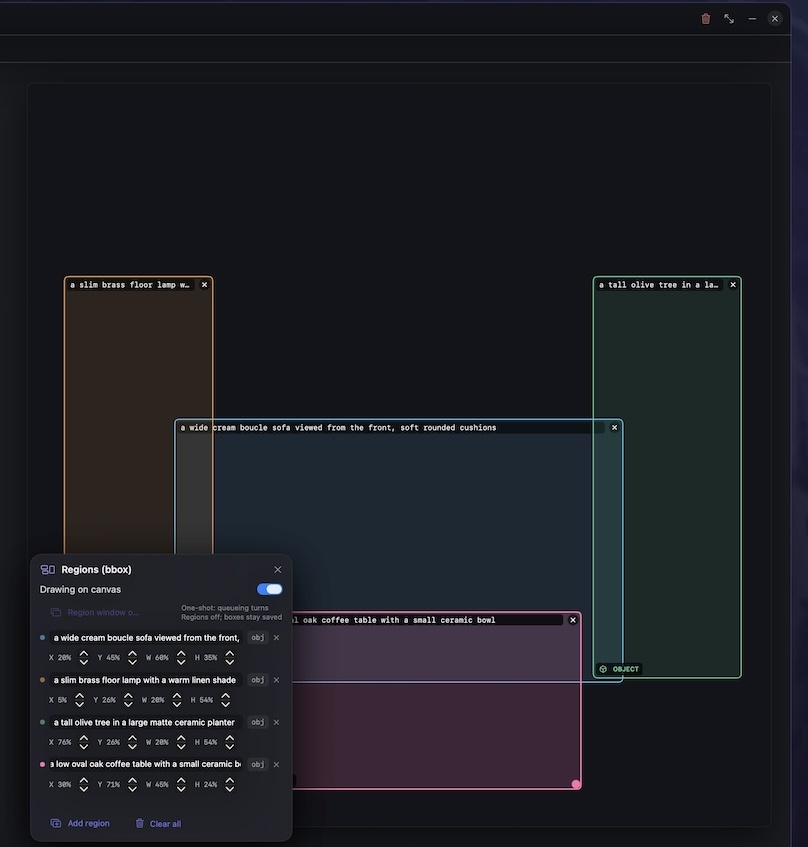808x847 pixels.
Task: Click Clear all button
Action: click(158, 823)
